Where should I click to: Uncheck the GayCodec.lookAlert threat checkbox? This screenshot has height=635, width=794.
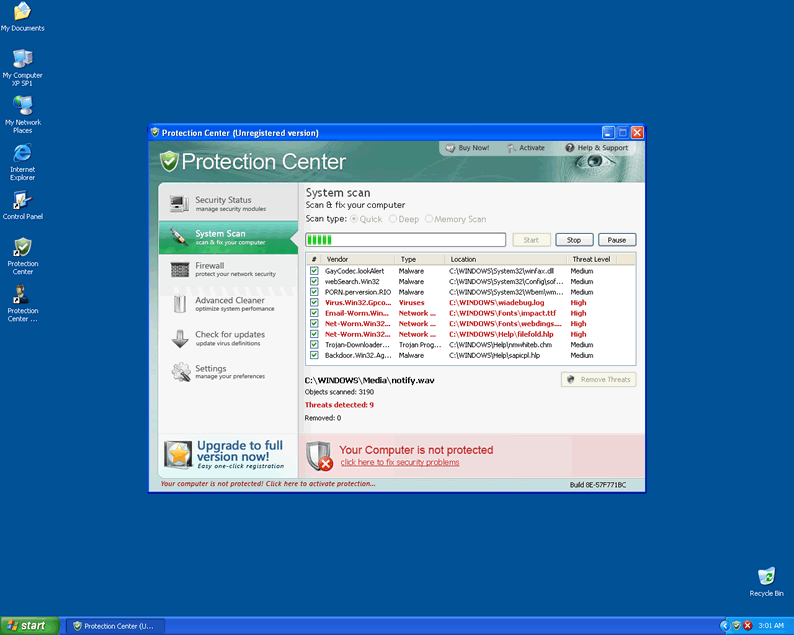point(314,271)
